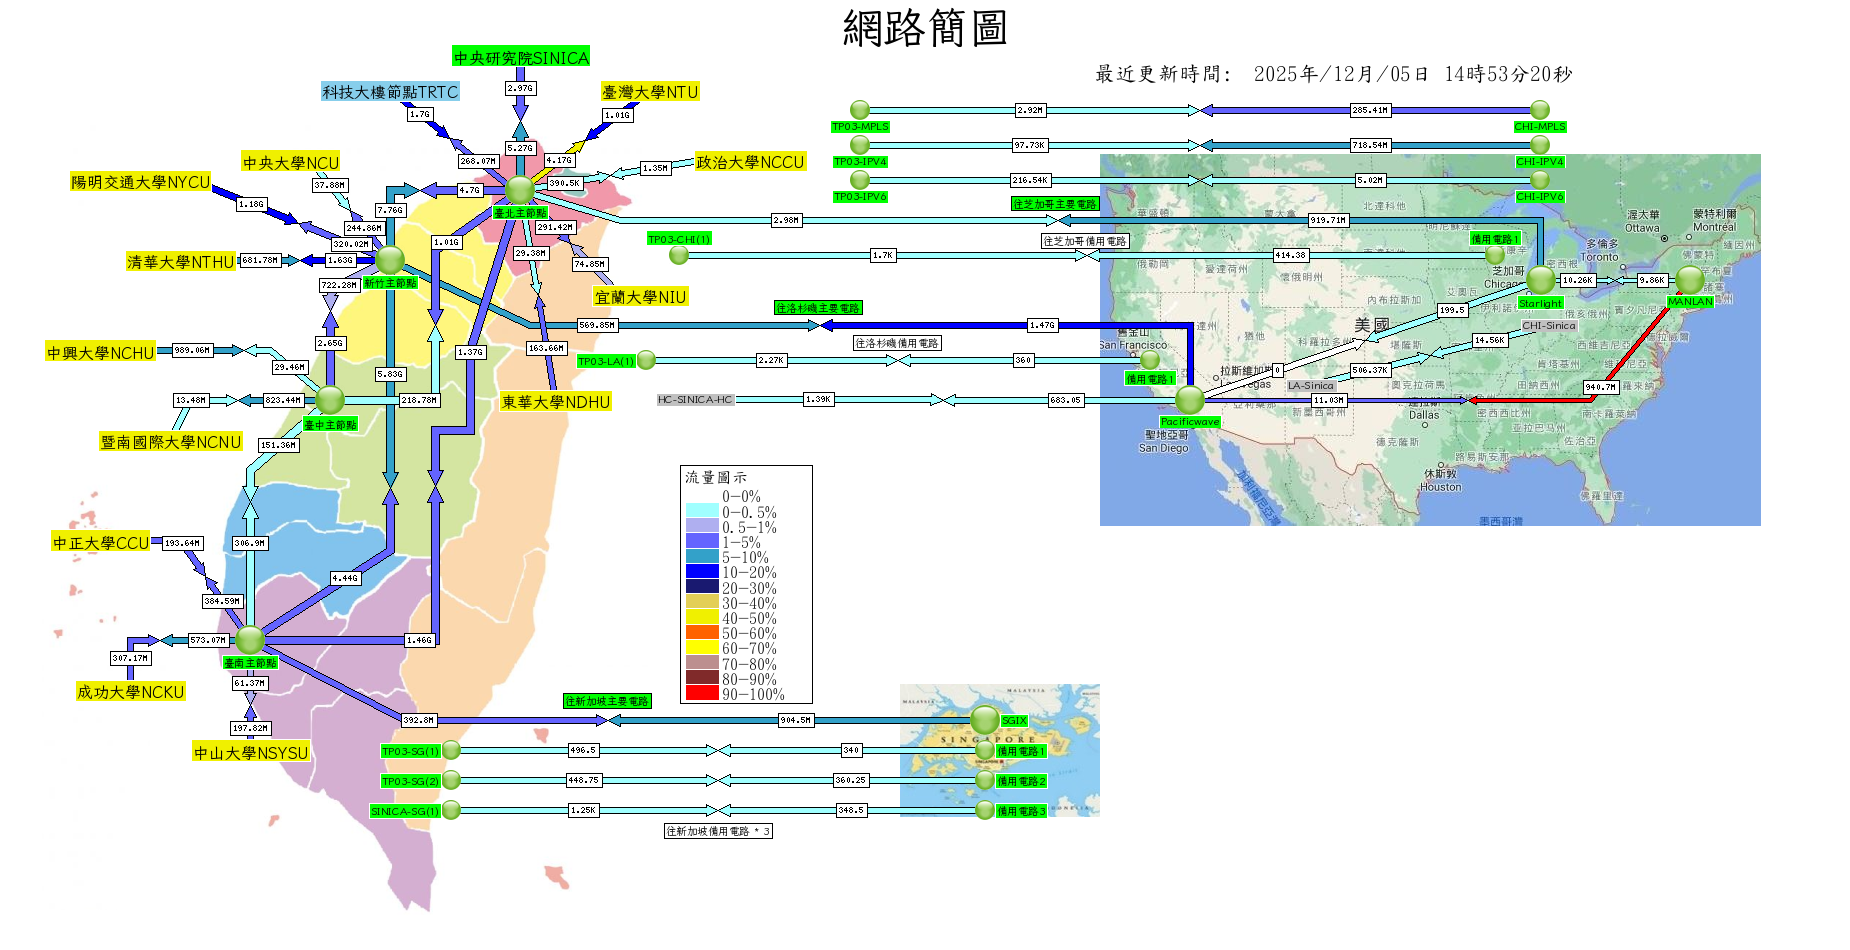
Task: Click the red 90-100% legend swatch
Action: tap(702, 694)
